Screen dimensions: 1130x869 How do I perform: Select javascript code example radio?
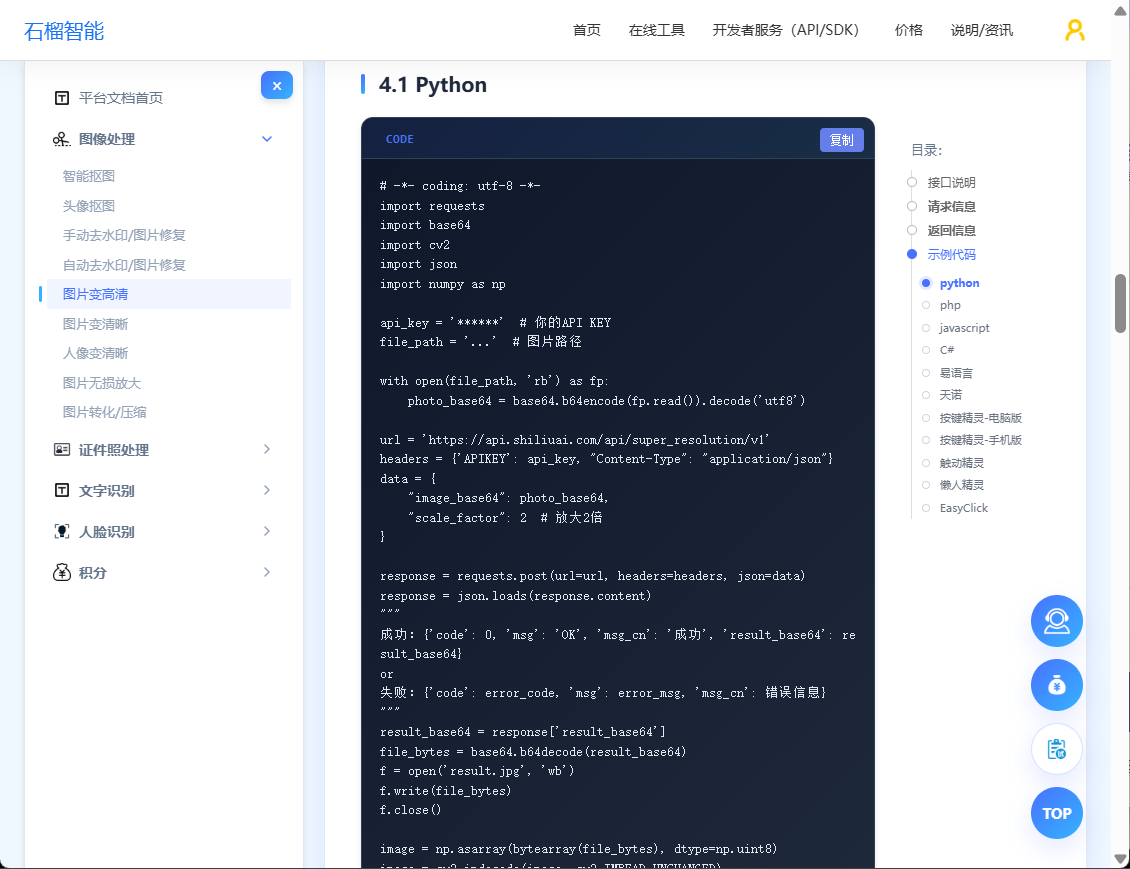926,328
